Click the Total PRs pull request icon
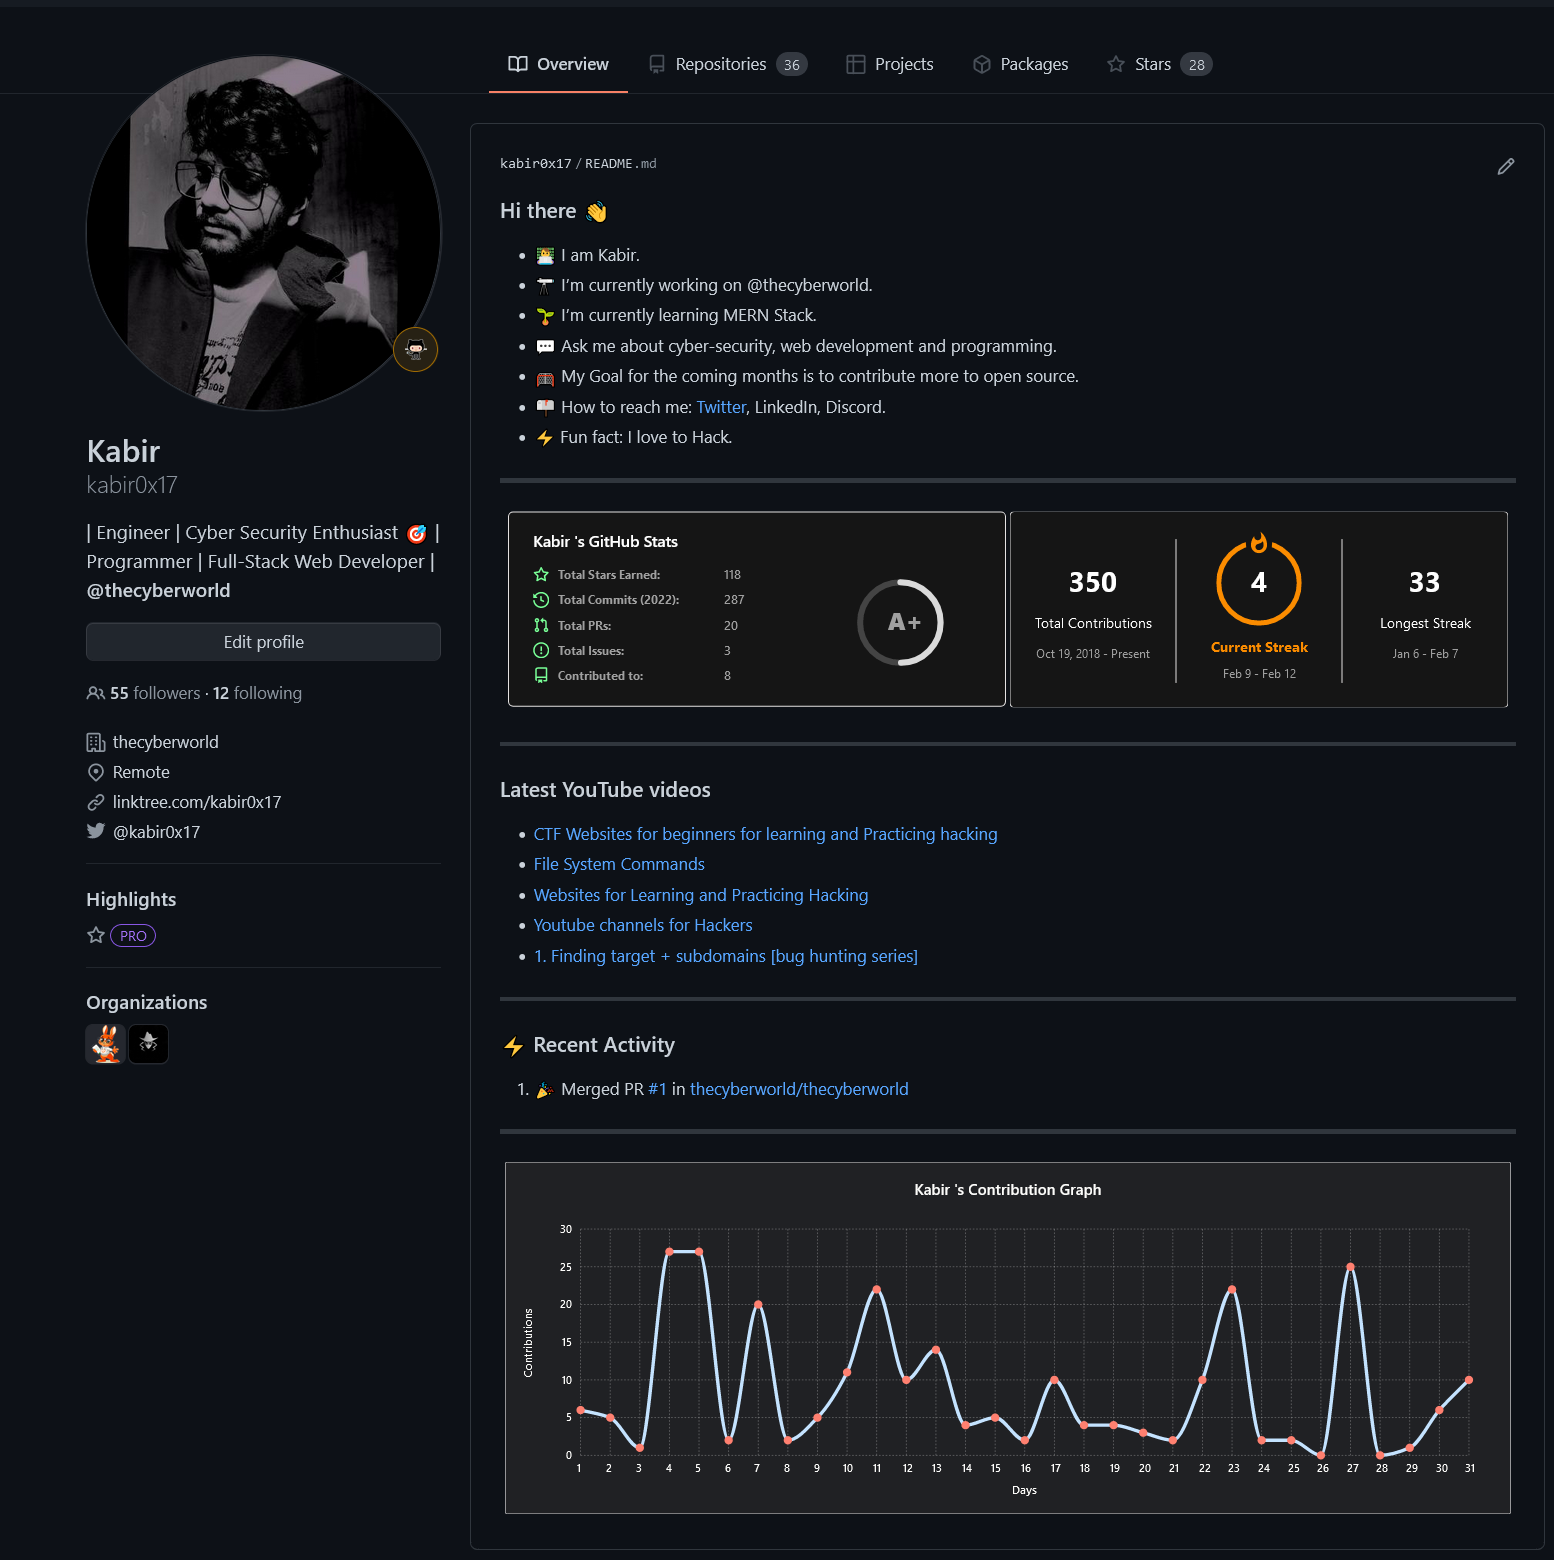Viewport: 1554px width, 1560px height. coord(541,625)
